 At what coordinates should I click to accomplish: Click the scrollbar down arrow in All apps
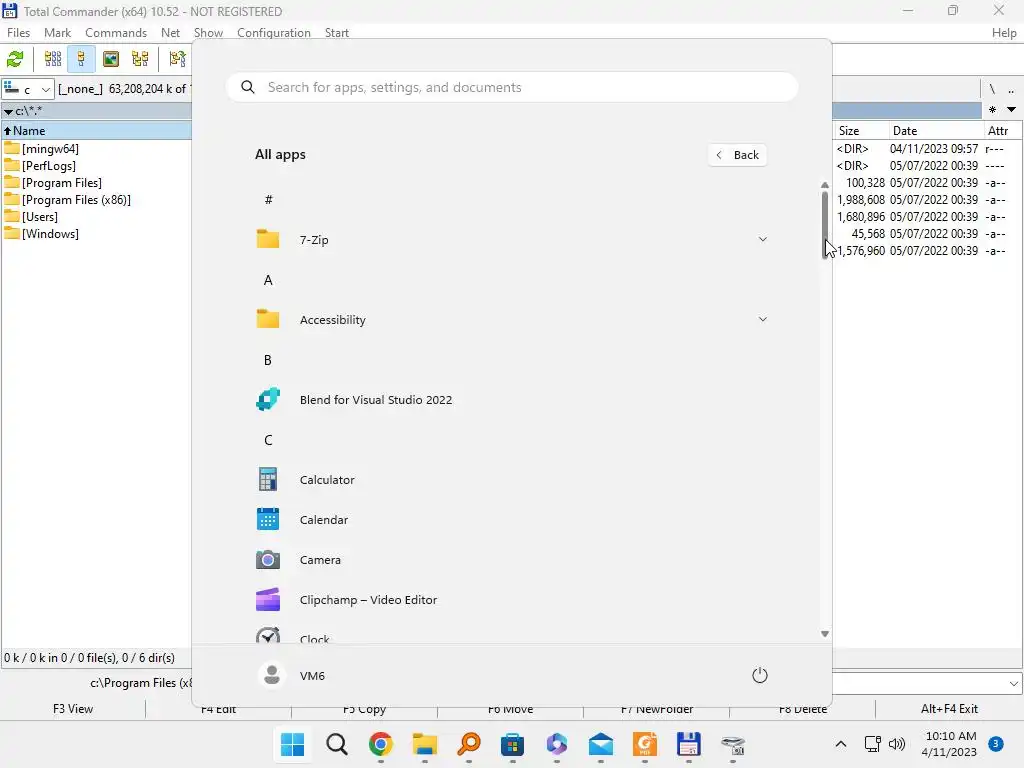point(825,633)
